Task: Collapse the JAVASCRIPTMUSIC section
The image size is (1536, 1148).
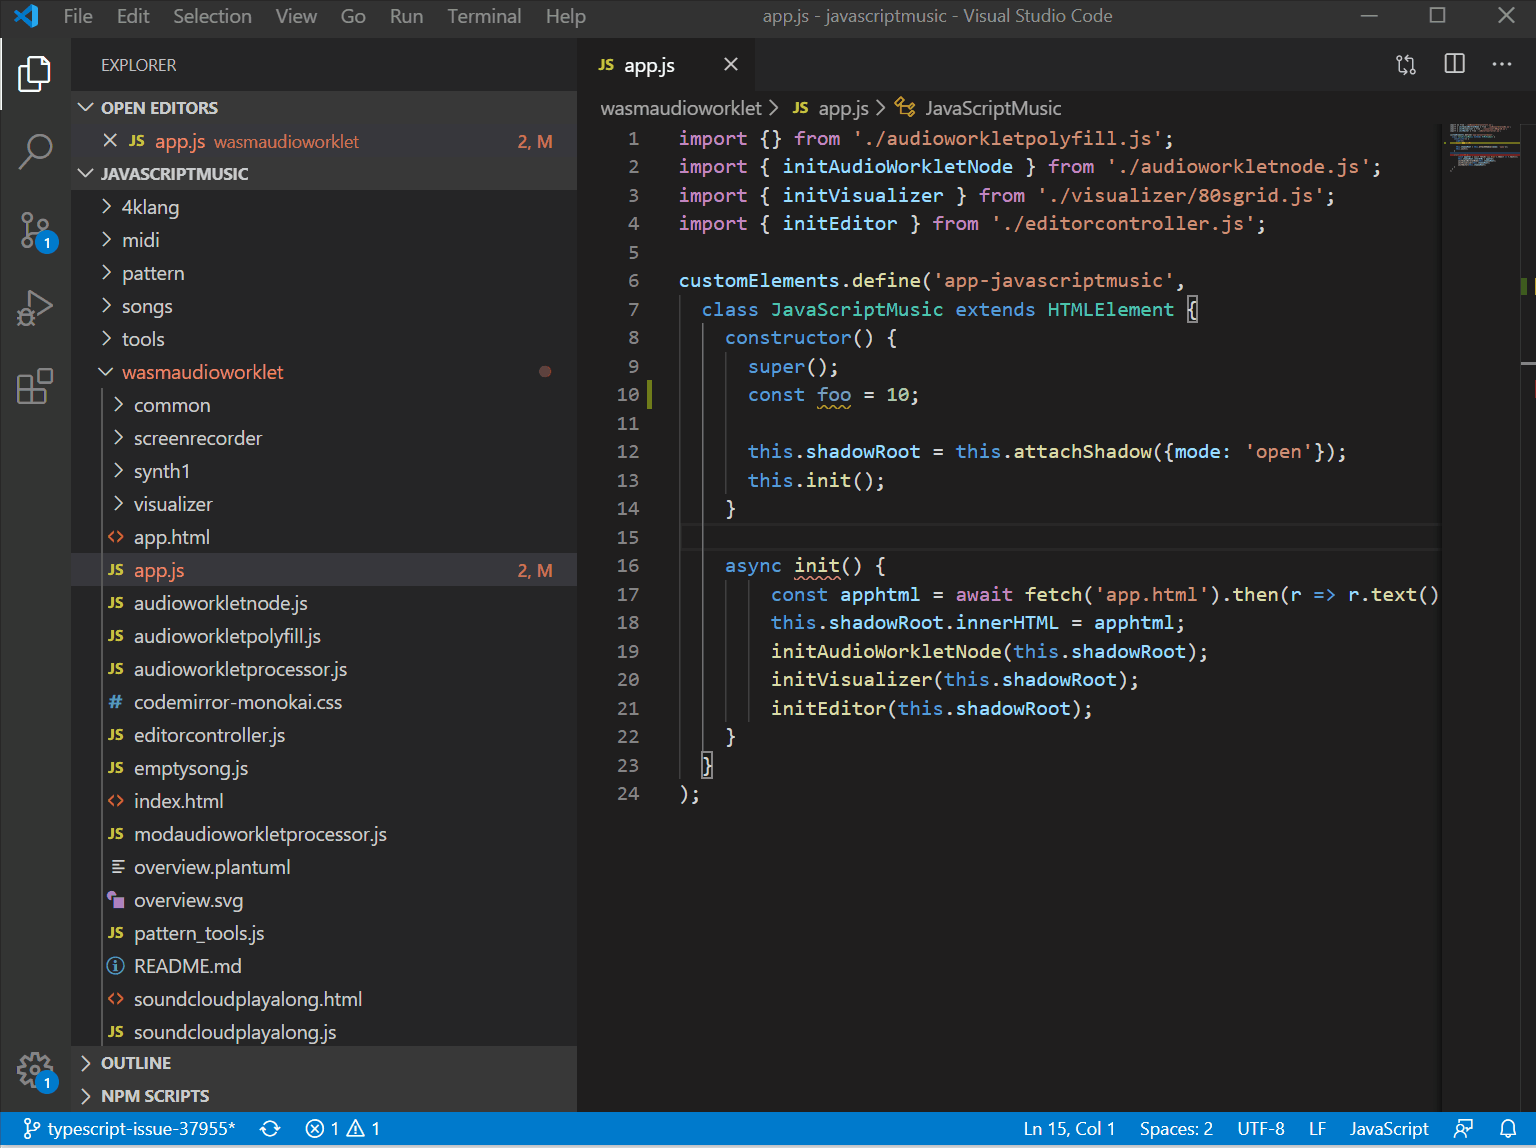Action: pos(324,173)
